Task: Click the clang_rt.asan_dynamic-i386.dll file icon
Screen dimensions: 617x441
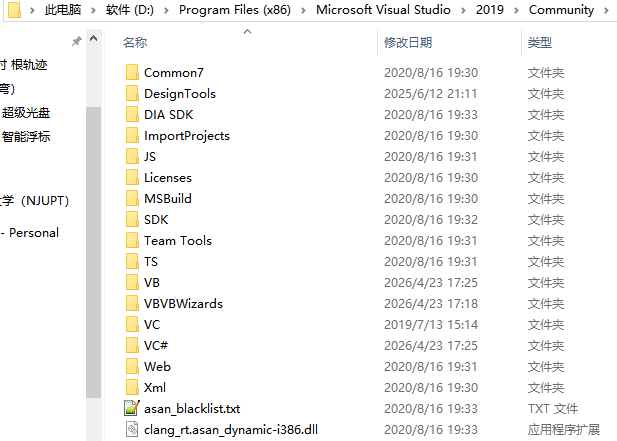Action: tap(132, 429)
